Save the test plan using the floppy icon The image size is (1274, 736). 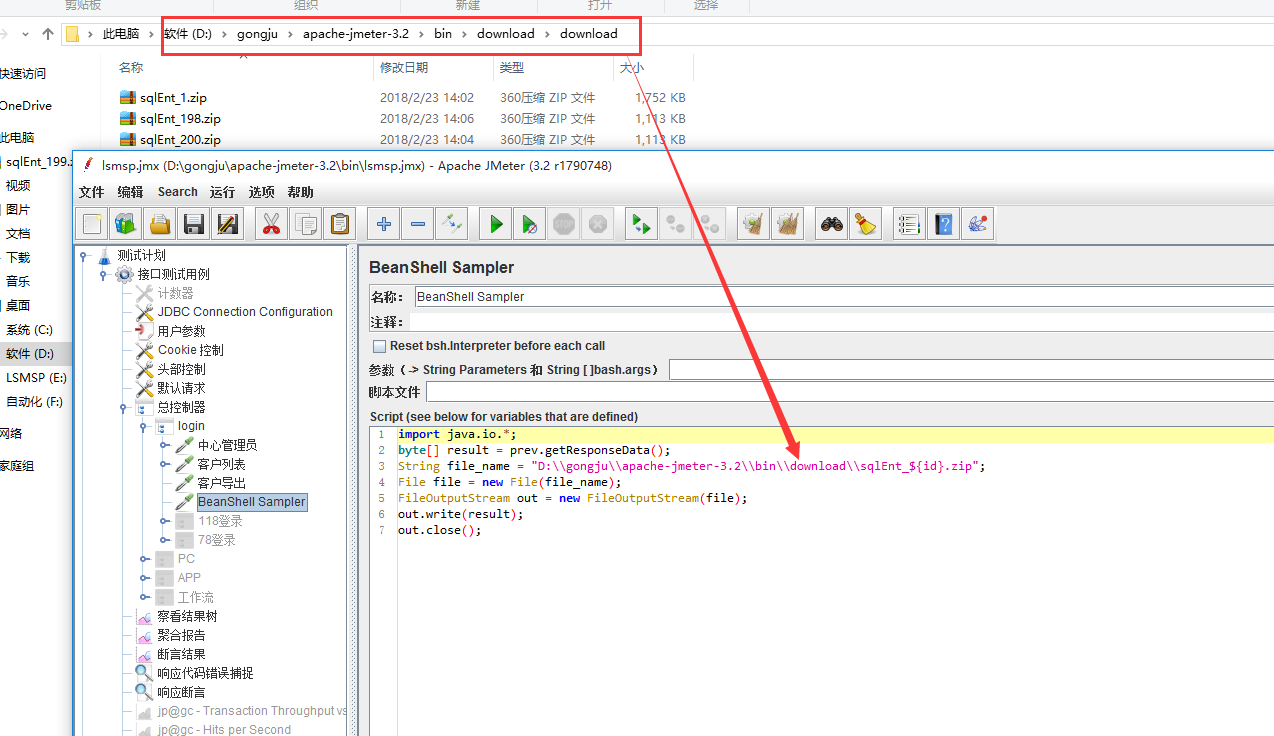[x=194, y=224]
